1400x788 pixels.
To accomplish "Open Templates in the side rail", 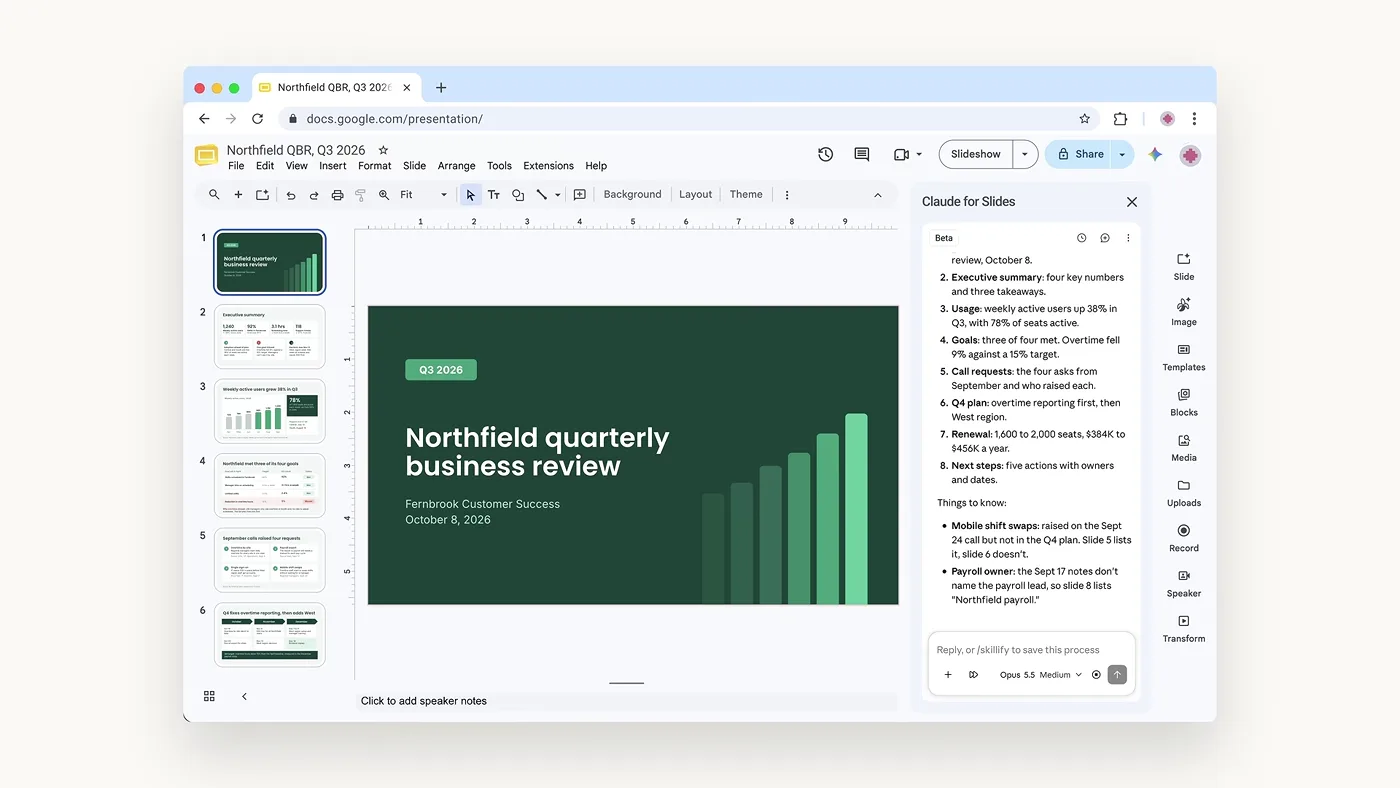I will 1184,357.
